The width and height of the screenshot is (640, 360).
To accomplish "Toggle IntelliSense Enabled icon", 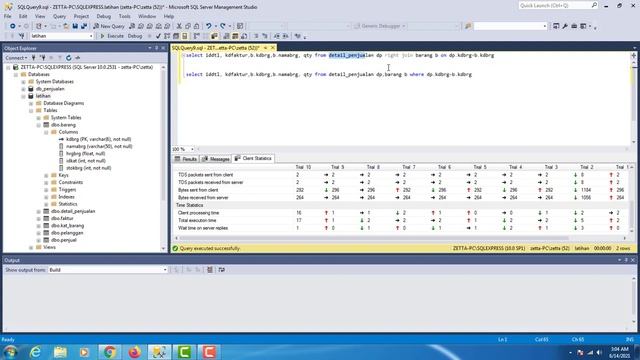I will 184,36.
